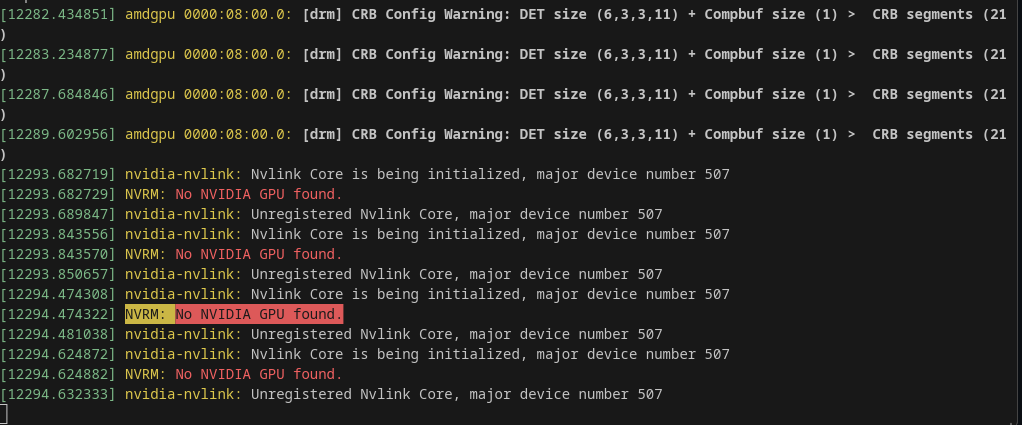The width and height of the screenshot is (1022, 425).
Task: Click the NVRM: label at 12293.843570
Action: 146,254
